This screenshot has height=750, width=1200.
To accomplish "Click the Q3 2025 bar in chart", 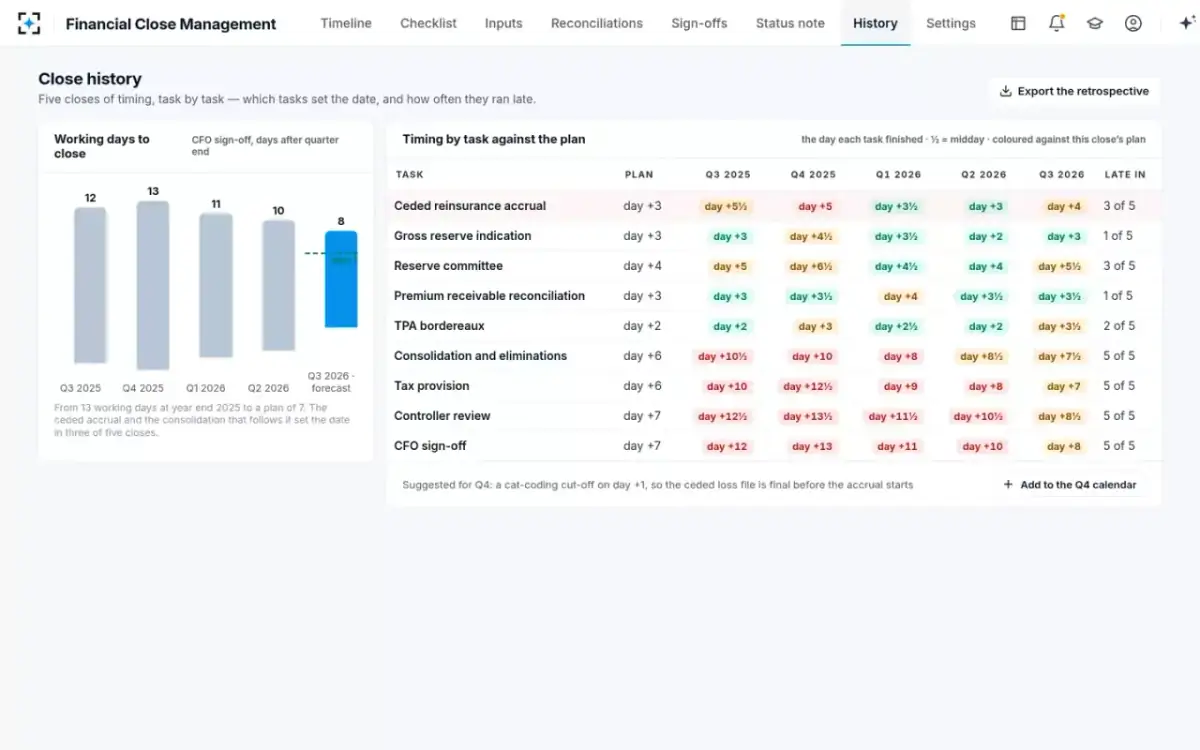I will coord(90,285).
